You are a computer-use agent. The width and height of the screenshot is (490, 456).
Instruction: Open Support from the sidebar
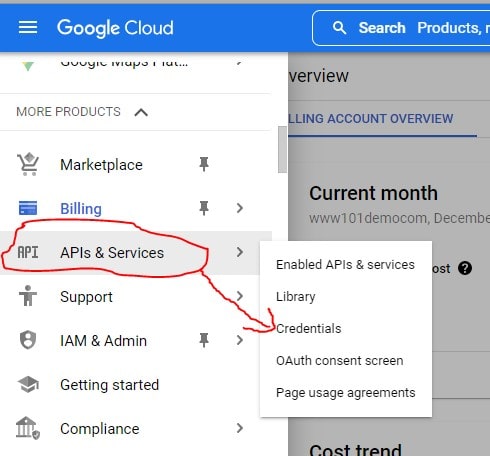[x=86, y=297]
